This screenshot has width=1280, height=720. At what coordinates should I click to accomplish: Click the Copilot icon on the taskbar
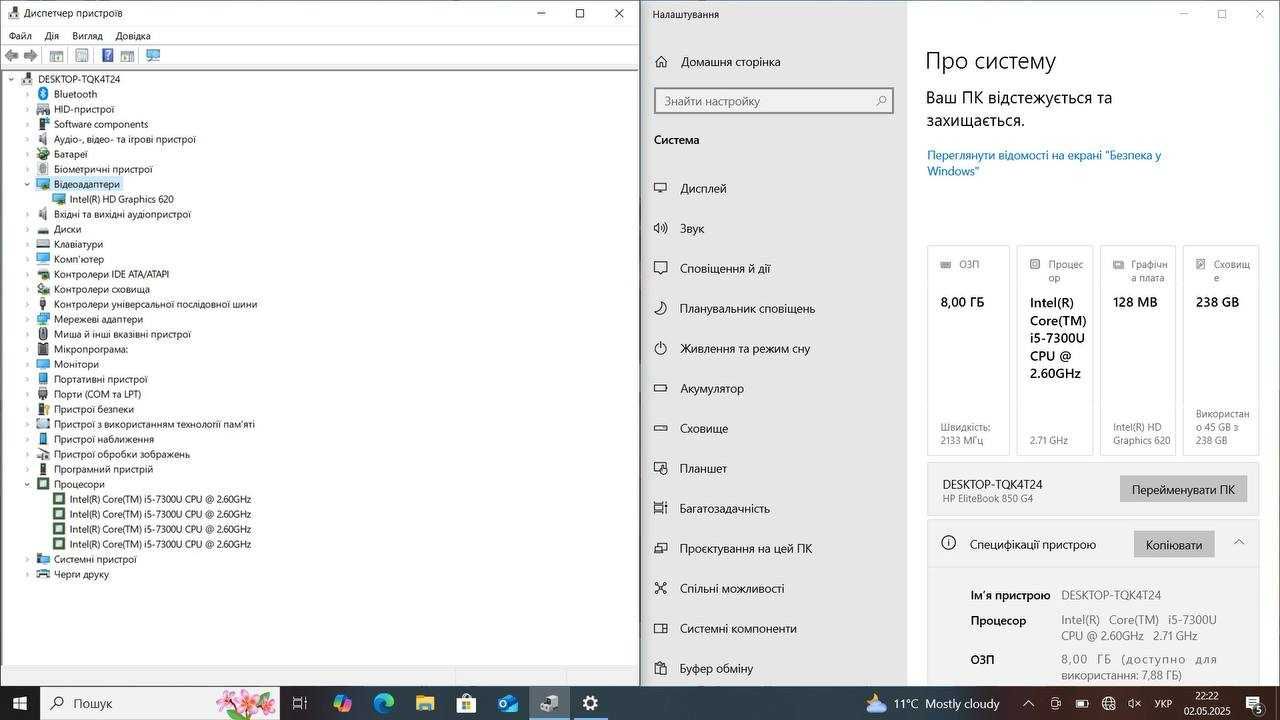click(x=342, y=703)
